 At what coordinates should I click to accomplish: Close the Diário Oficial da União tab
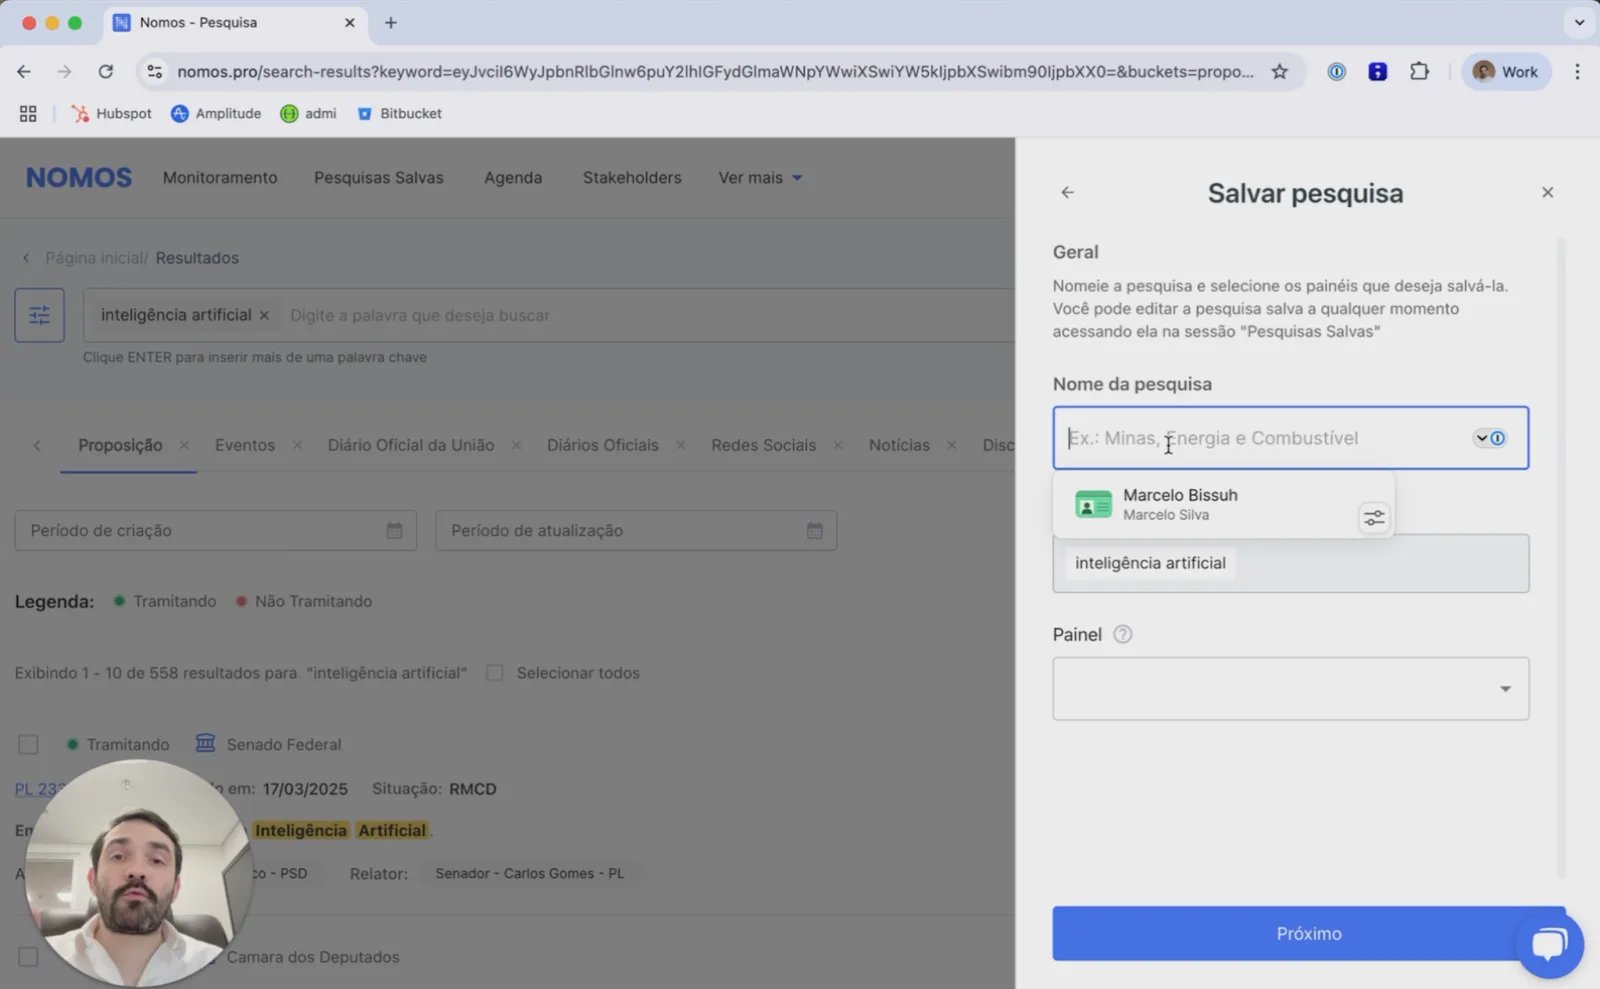click(x=516, y=445)
